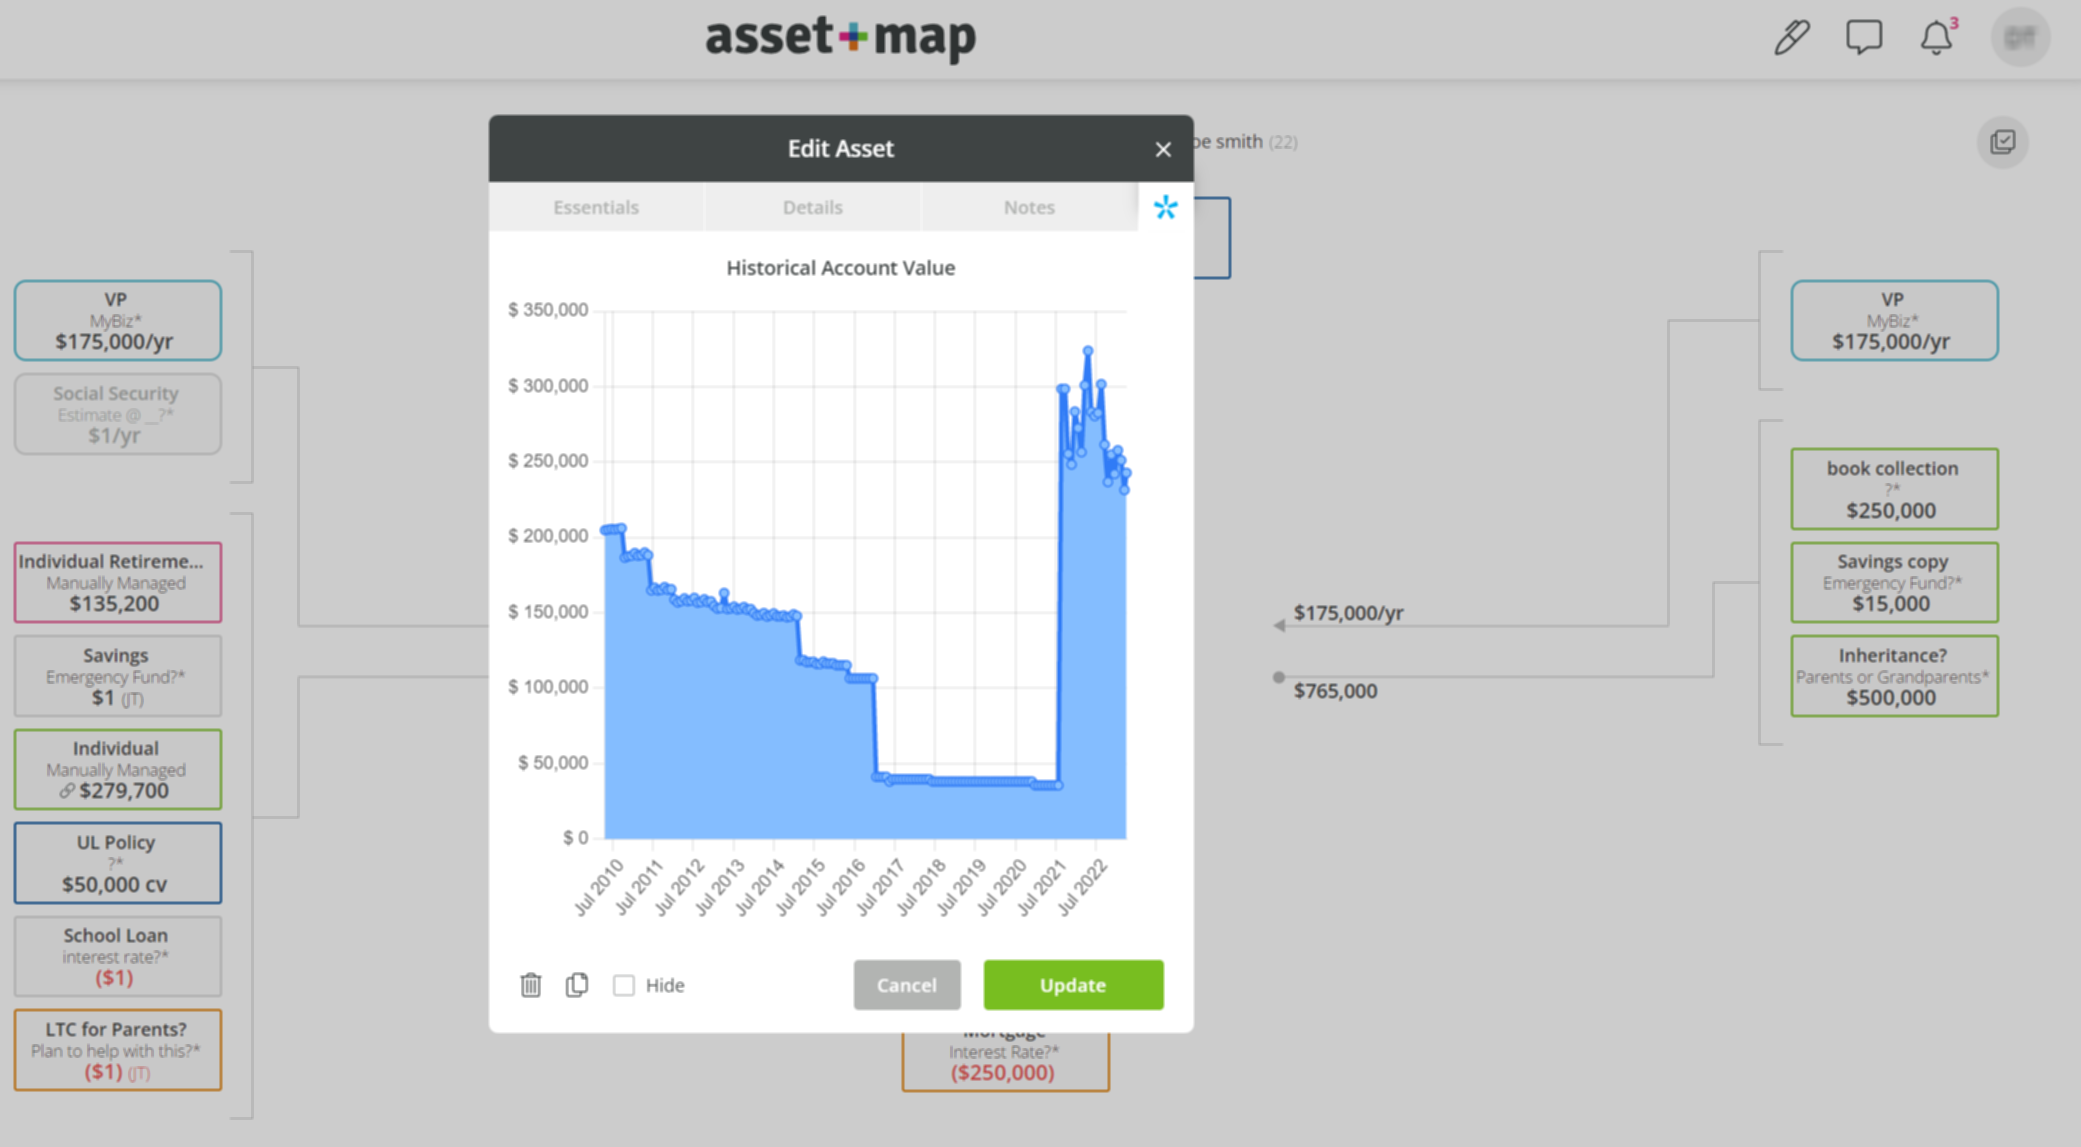Switch to the Details tab
The height and width of the screenshot is (1147, 2081).
tap(812, 207)
